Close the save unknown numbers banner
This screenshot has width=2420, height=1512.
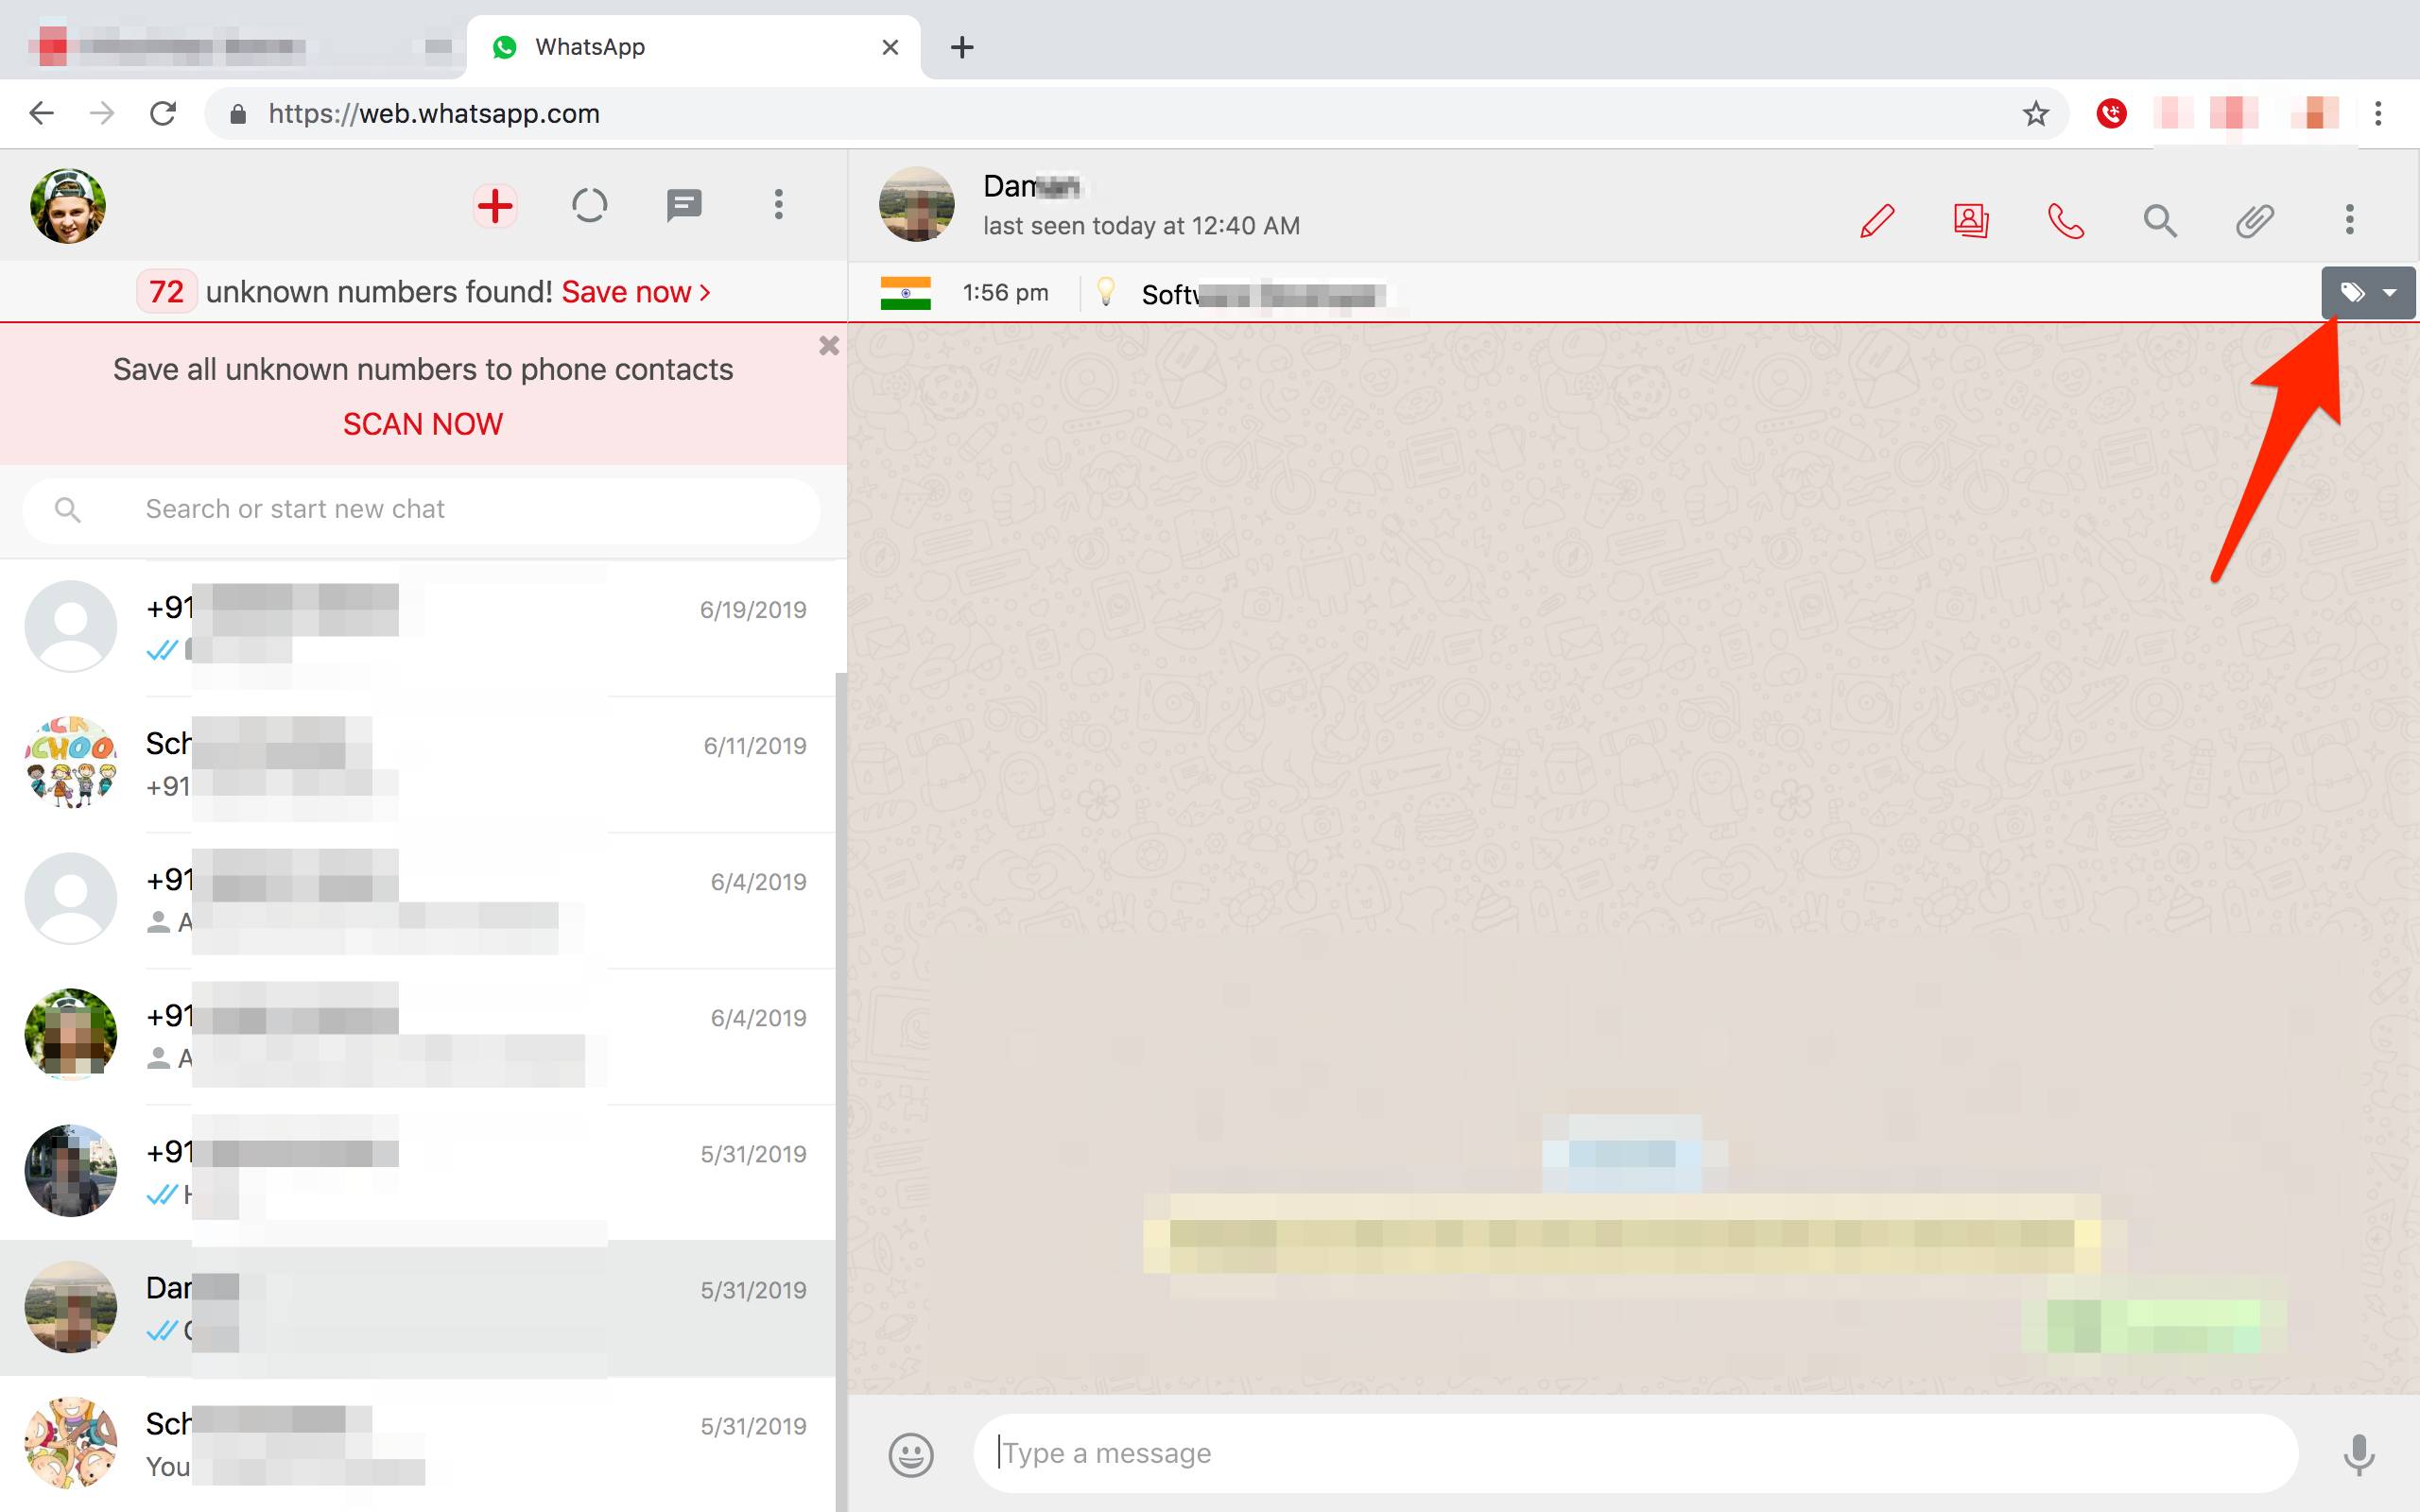click(828, 346)
